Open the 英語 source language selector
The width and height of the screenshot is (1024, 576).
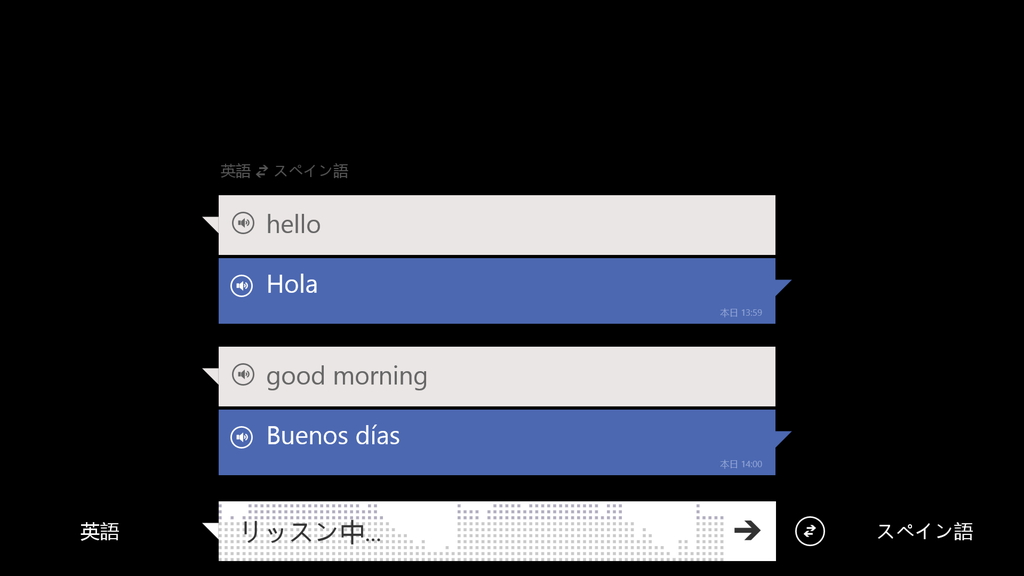(99, 531)
